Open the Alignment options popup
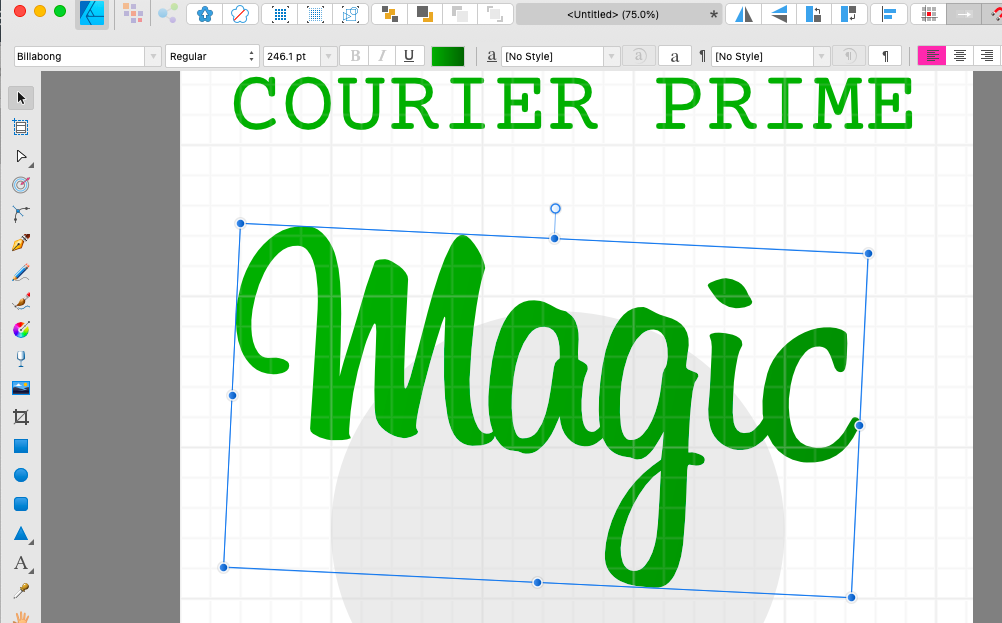 pos(889,14)
